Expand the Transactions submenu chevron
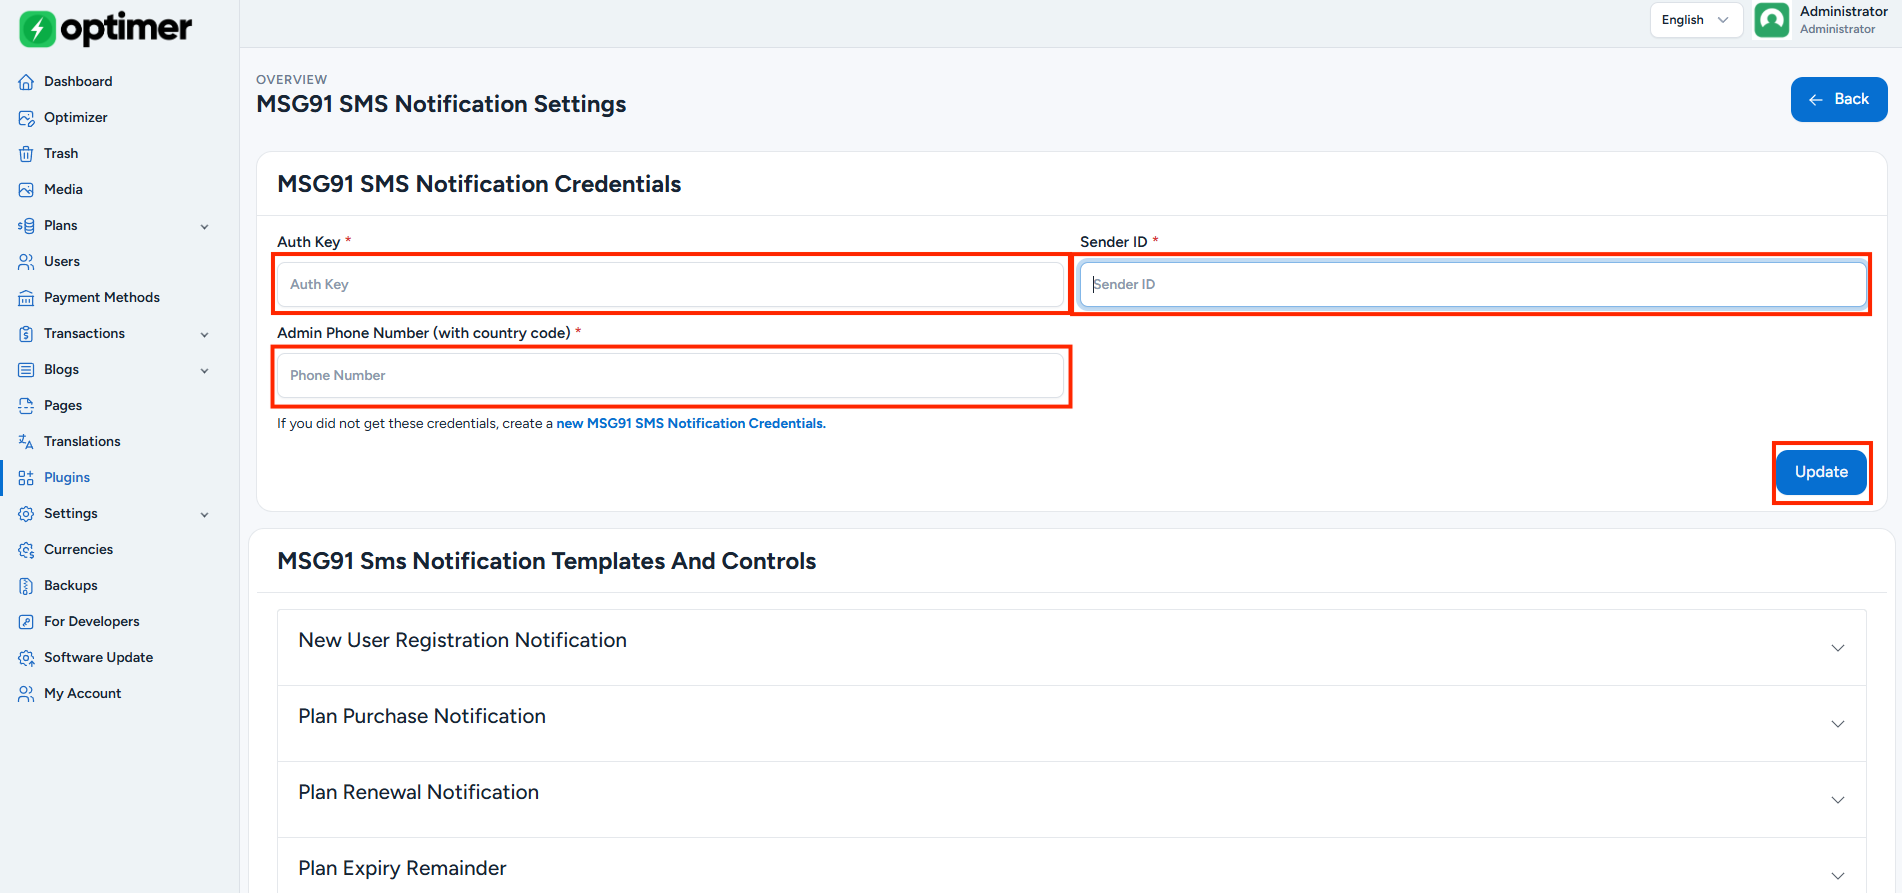Screen dimensions: 1902x893 click(x=205, y=335)
